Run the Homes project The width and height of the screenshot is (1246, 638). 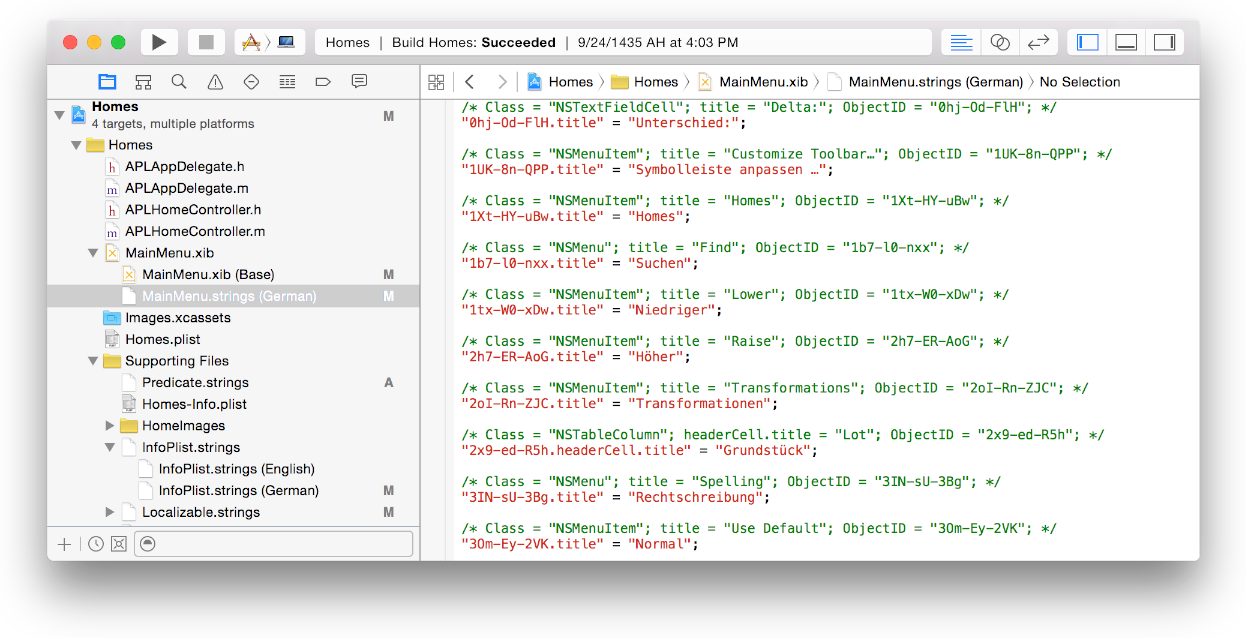(x=159, y=41)
